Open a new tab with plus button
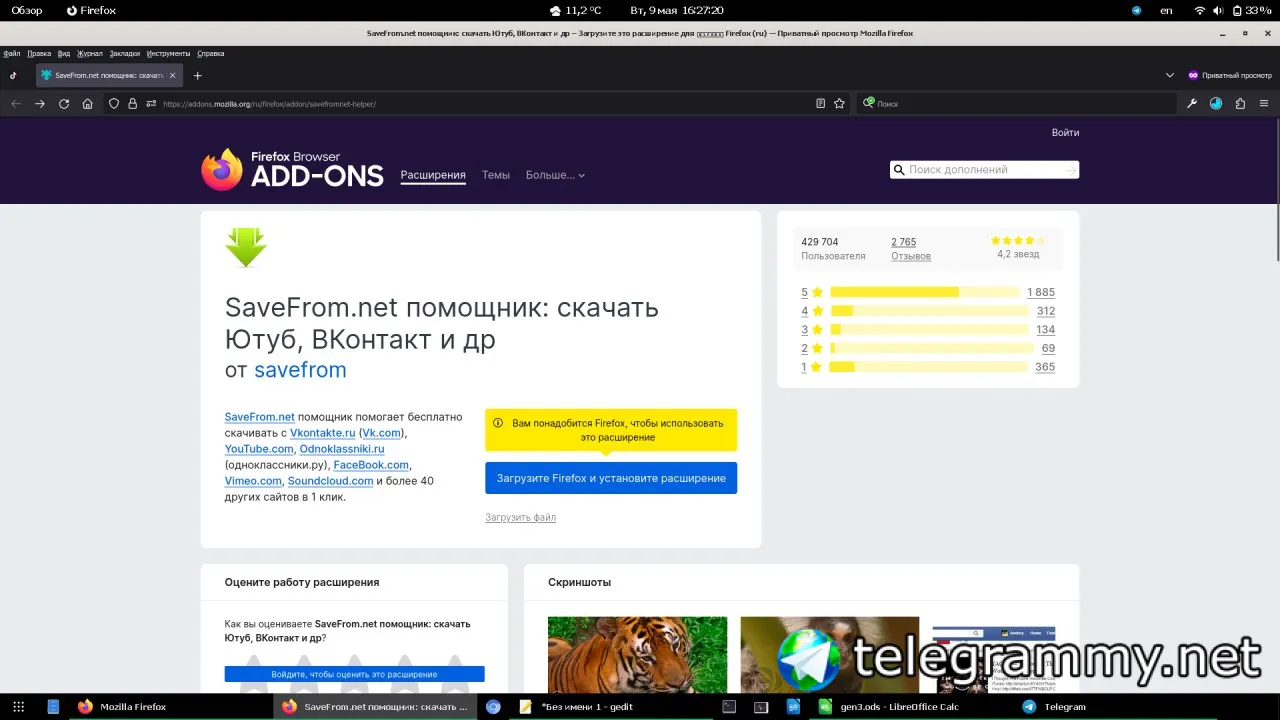This screenshot has height=720, width=1280. click(198, 76)
